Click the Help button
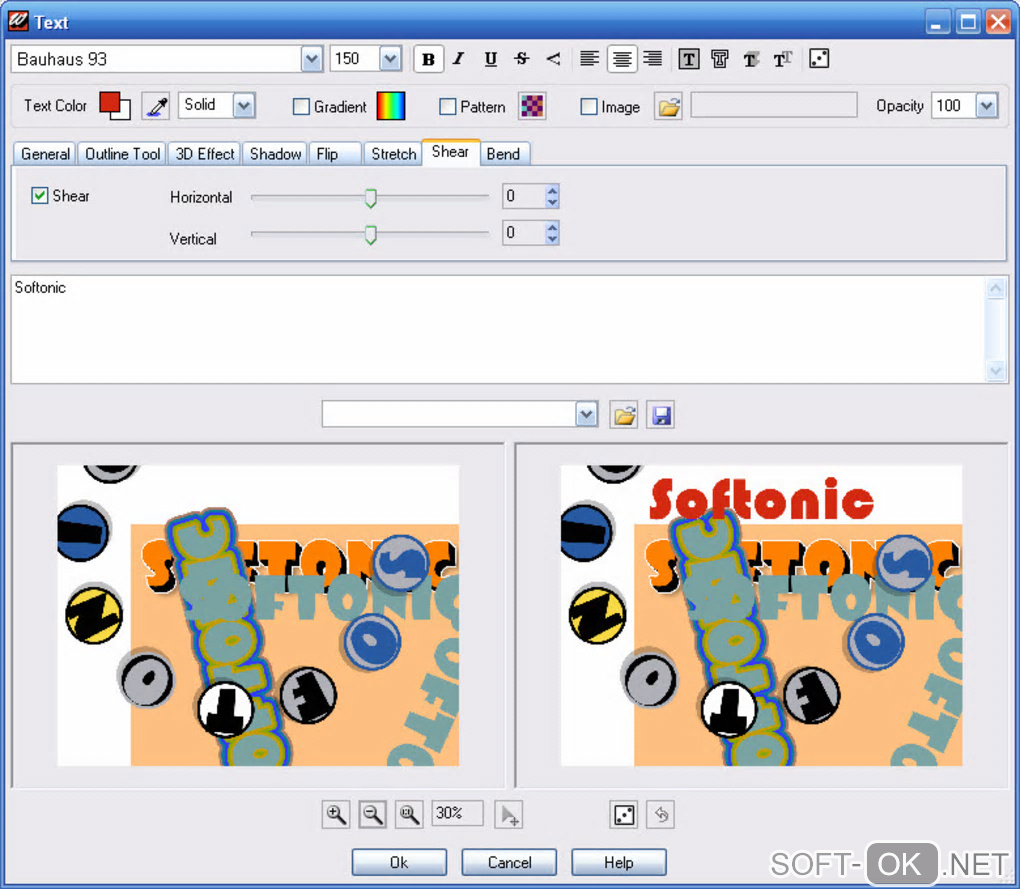Image resolution: width=1020 pixels, height=889 pixels. 618,862
